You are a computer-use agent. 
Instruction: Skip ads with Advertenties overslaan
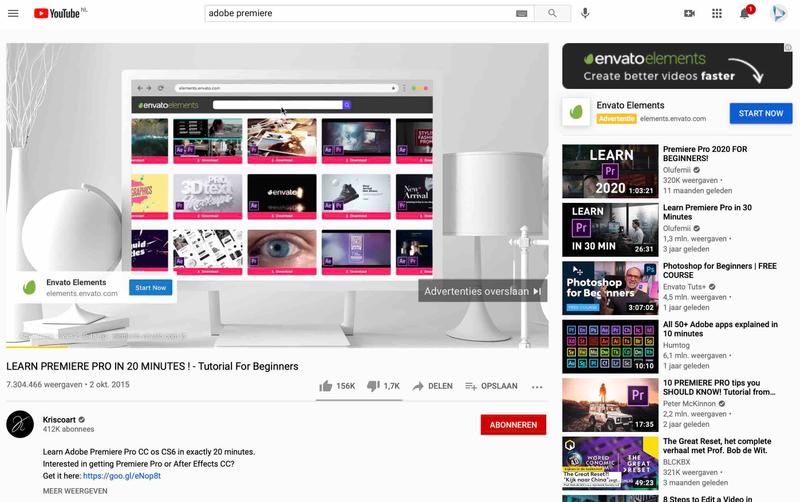tap(482, 291)
